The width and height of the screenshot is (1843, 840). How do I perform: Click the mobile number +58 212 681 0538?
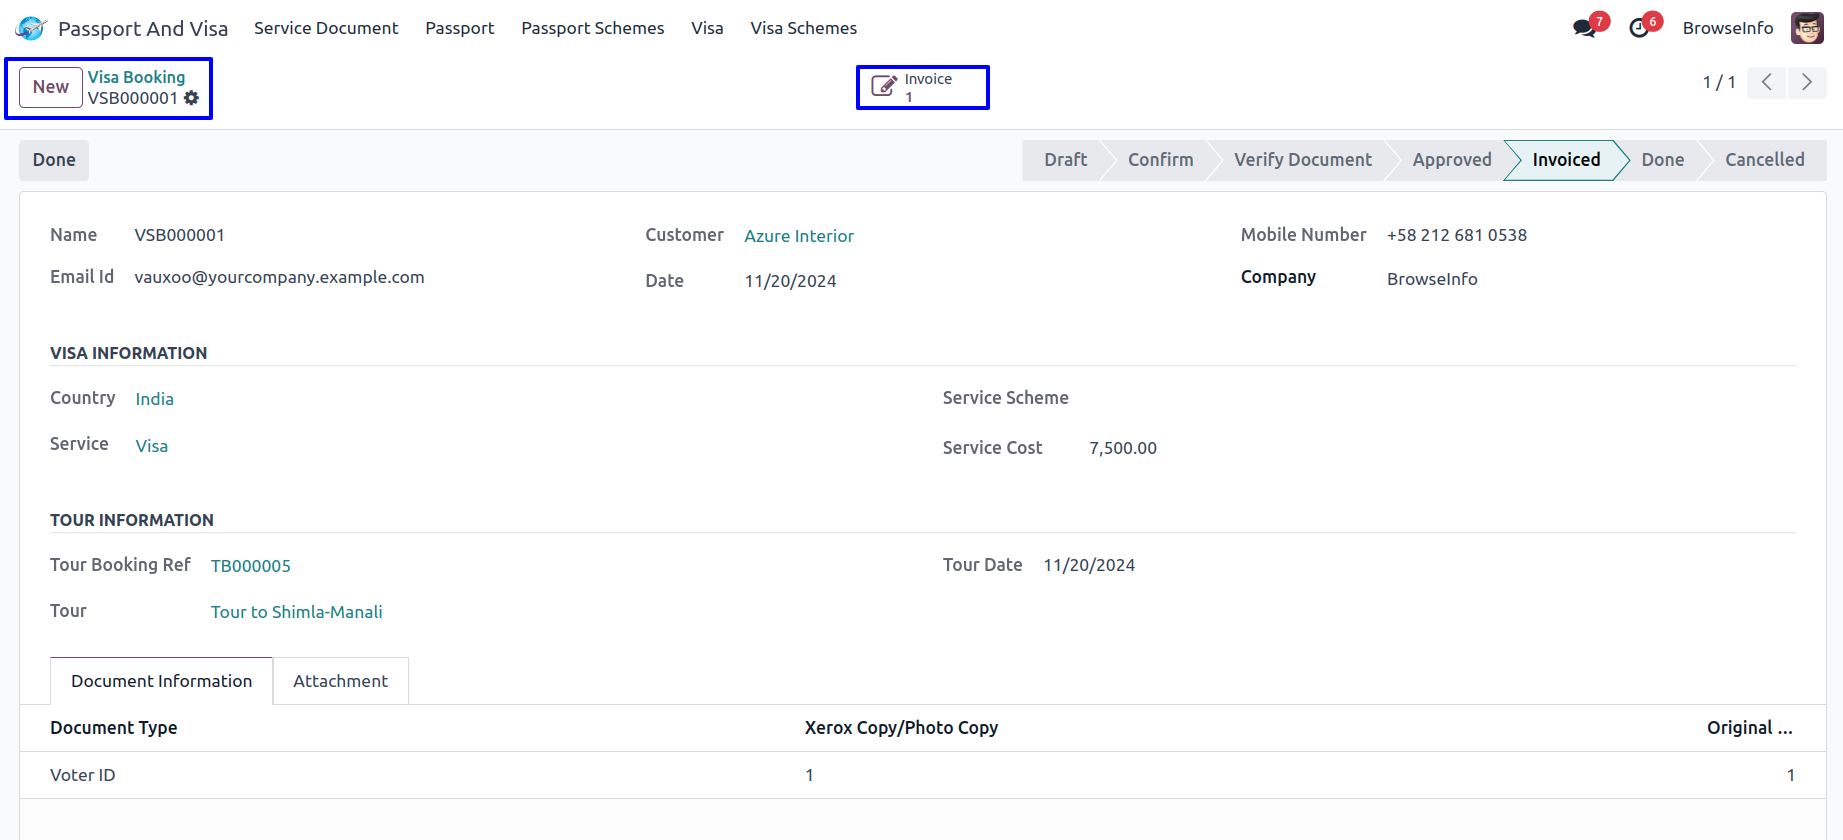click(1456, 235)
